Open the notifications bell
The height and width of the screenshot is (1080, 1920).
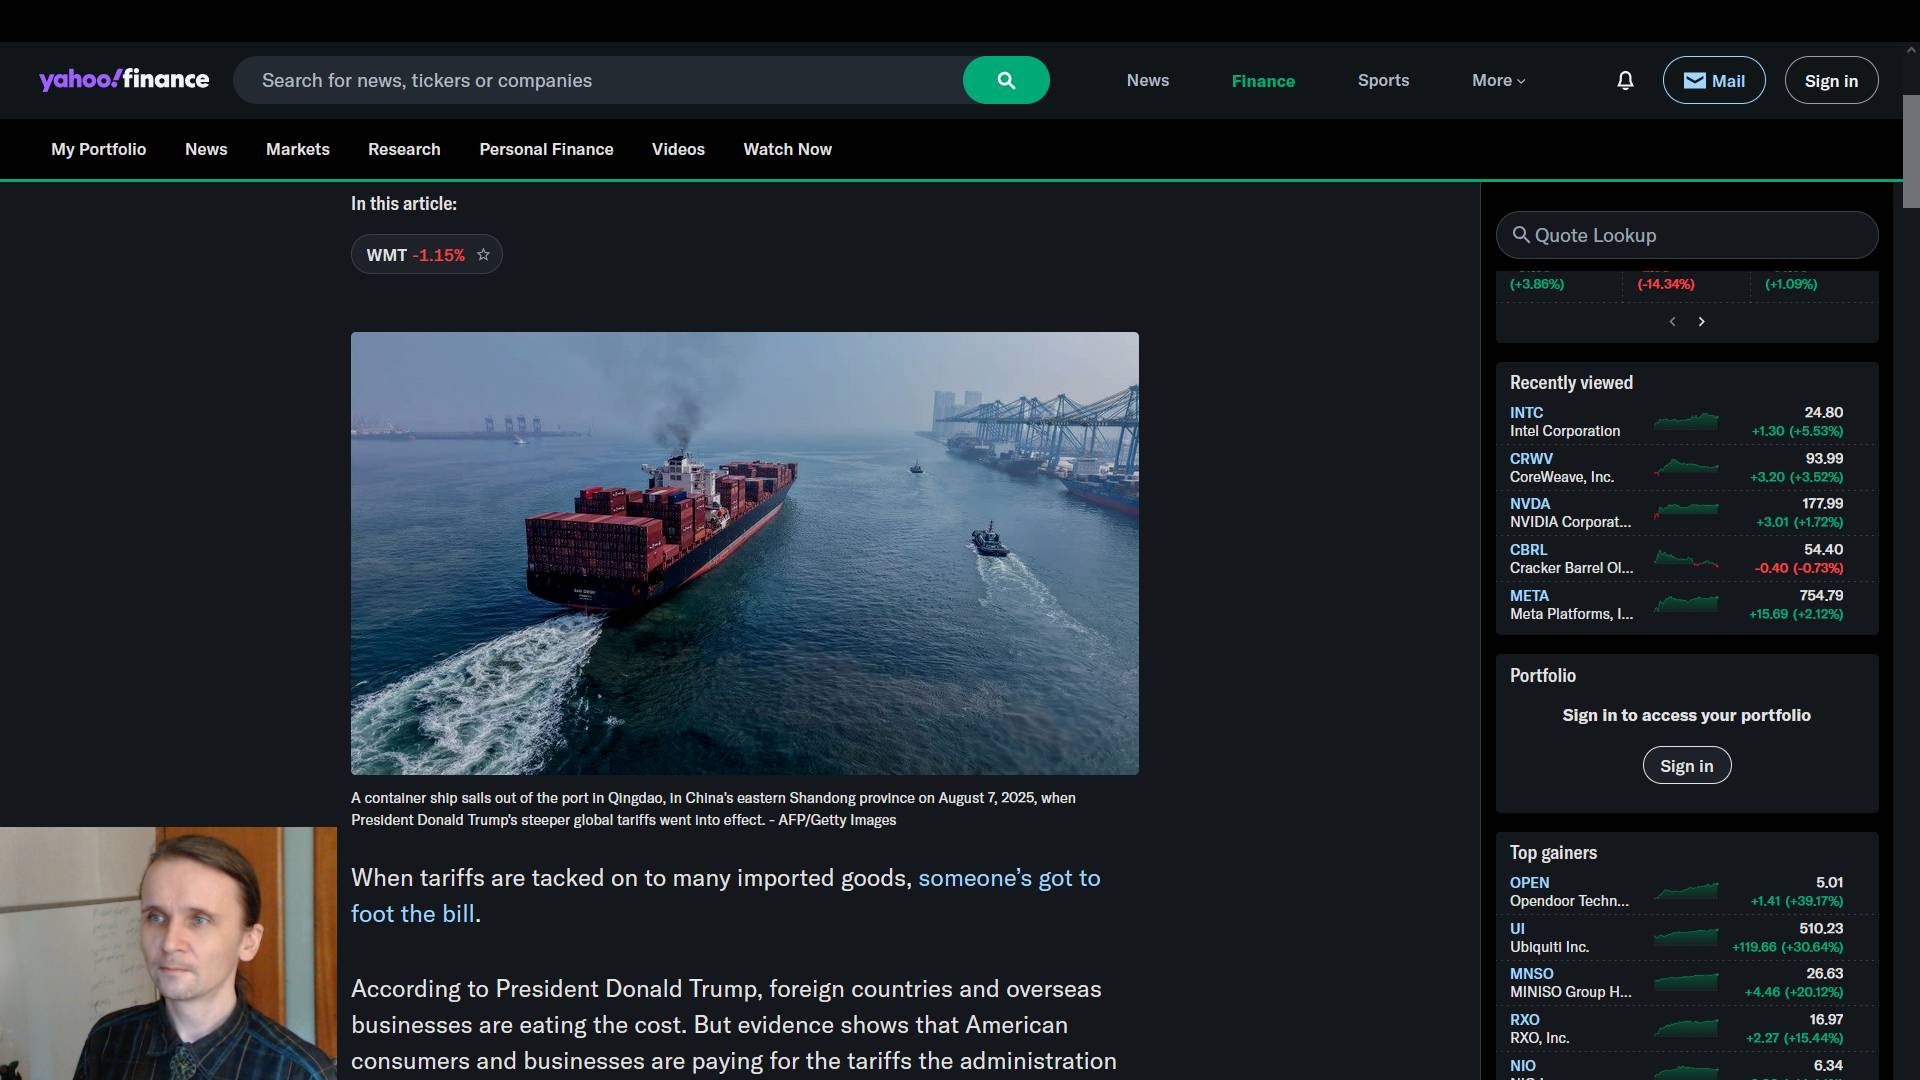[1625, 80]
